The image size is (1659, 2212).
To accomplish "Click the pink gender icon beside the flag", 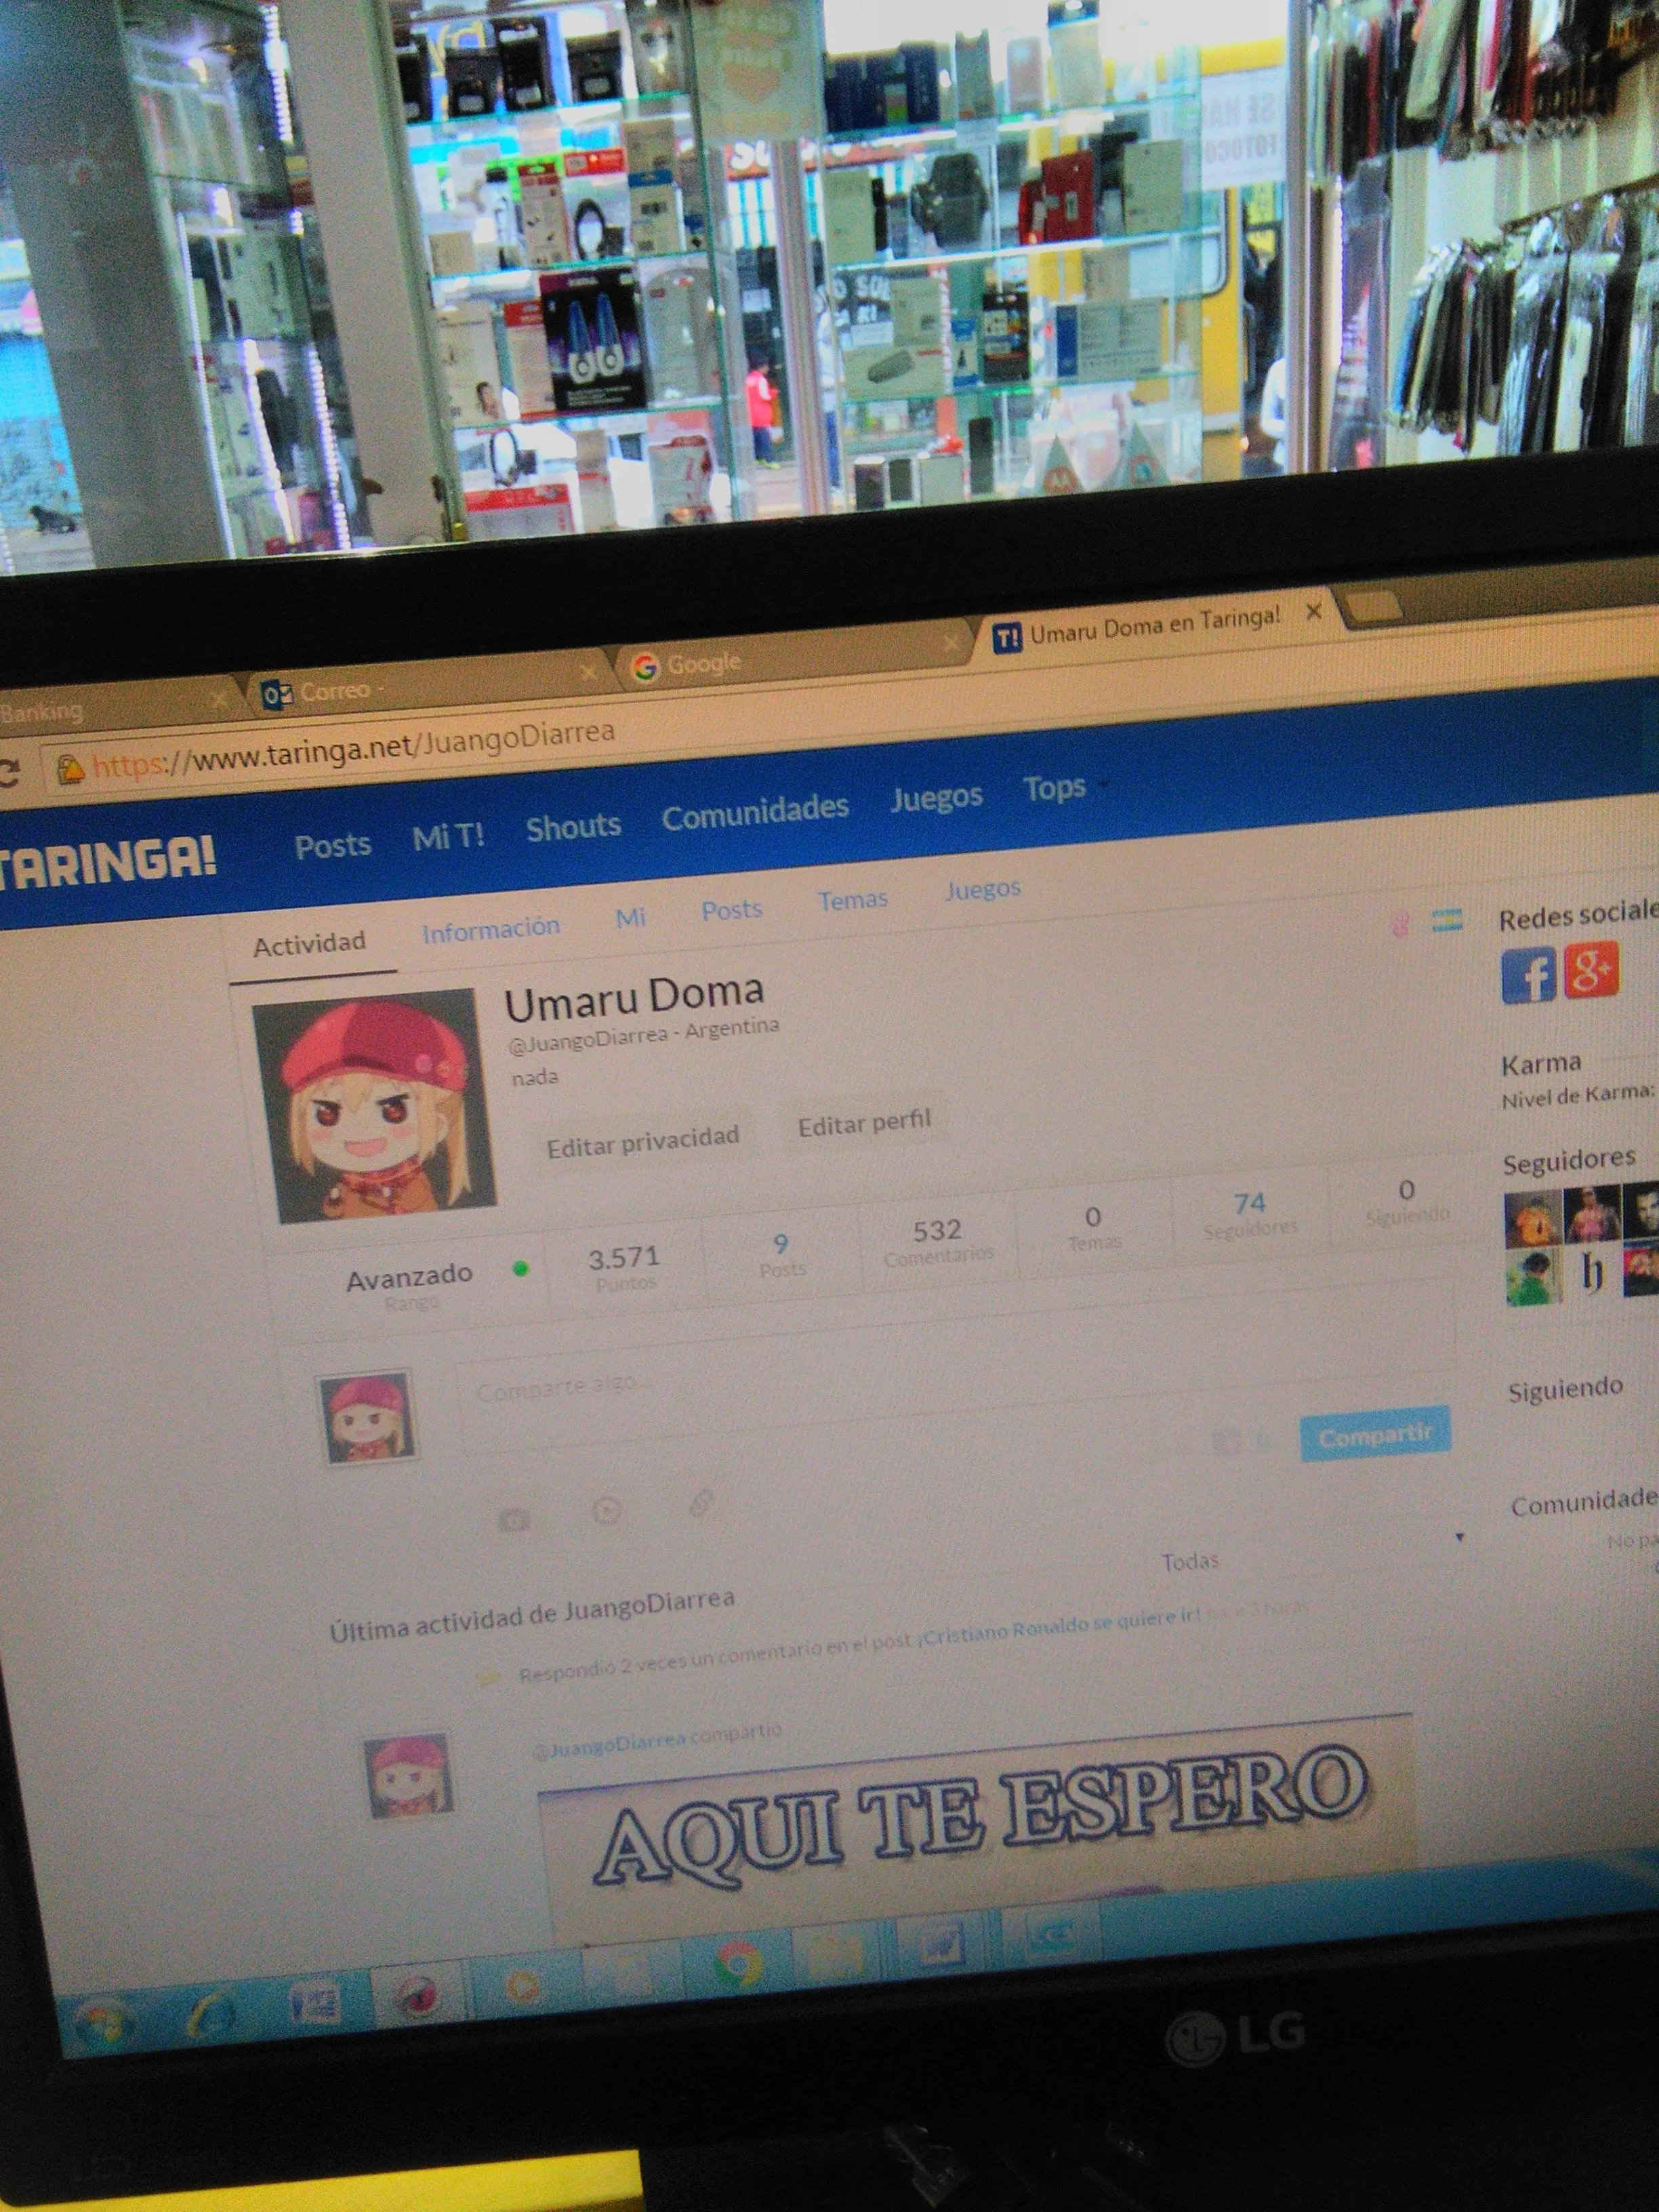I will tap(1400, 923).
